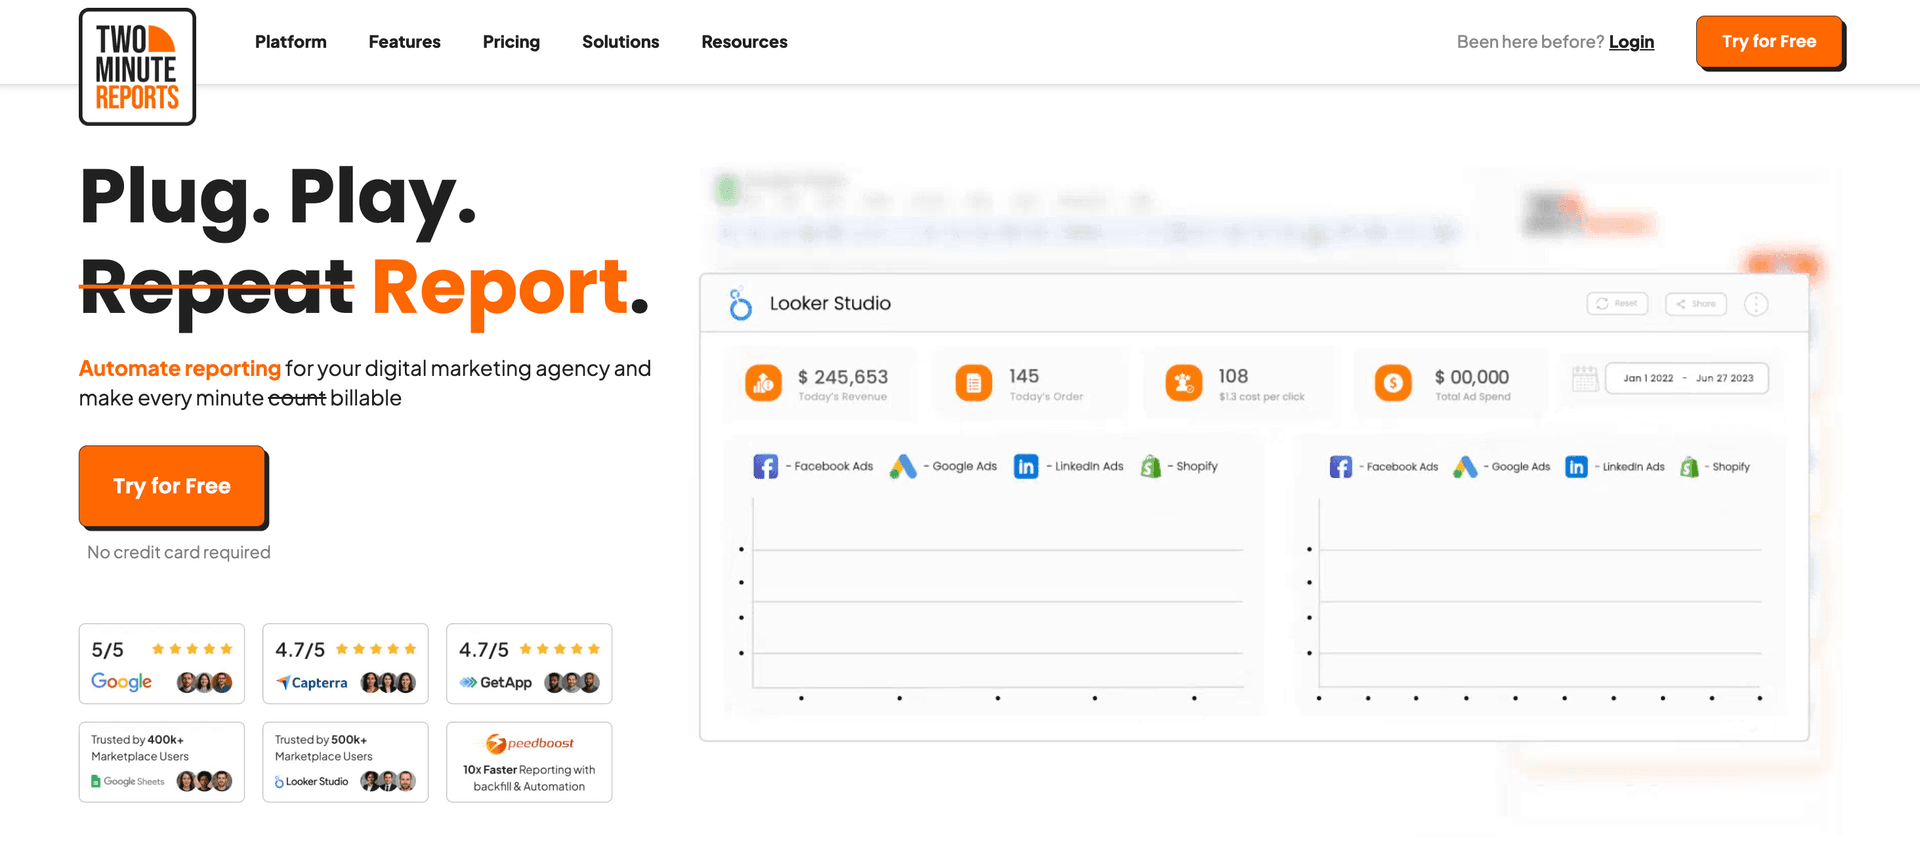1920x866 pixels.
Task: Open the GetApp 4.7/5 rating card
Action: (x=529, y=664)
